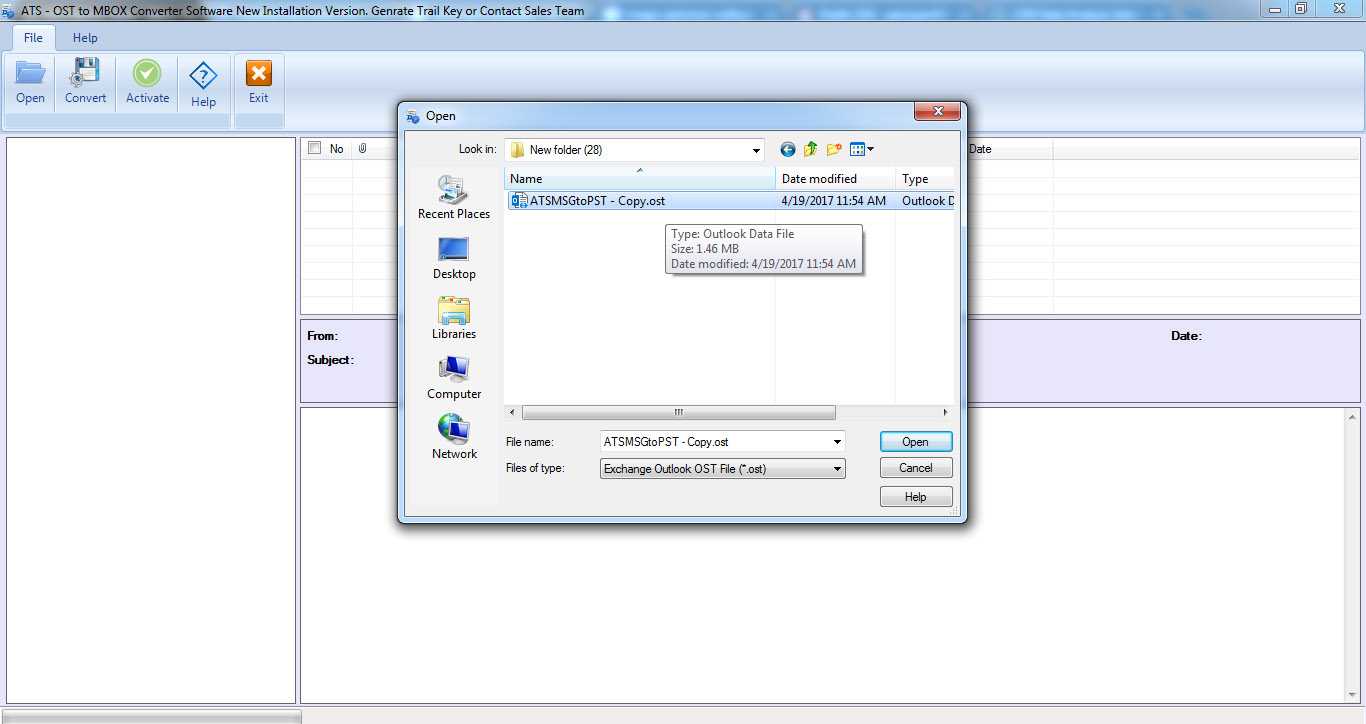The image size is (1366, 724).
Task: Select the Network sidebar item
Action: click(x=453, y=435)
